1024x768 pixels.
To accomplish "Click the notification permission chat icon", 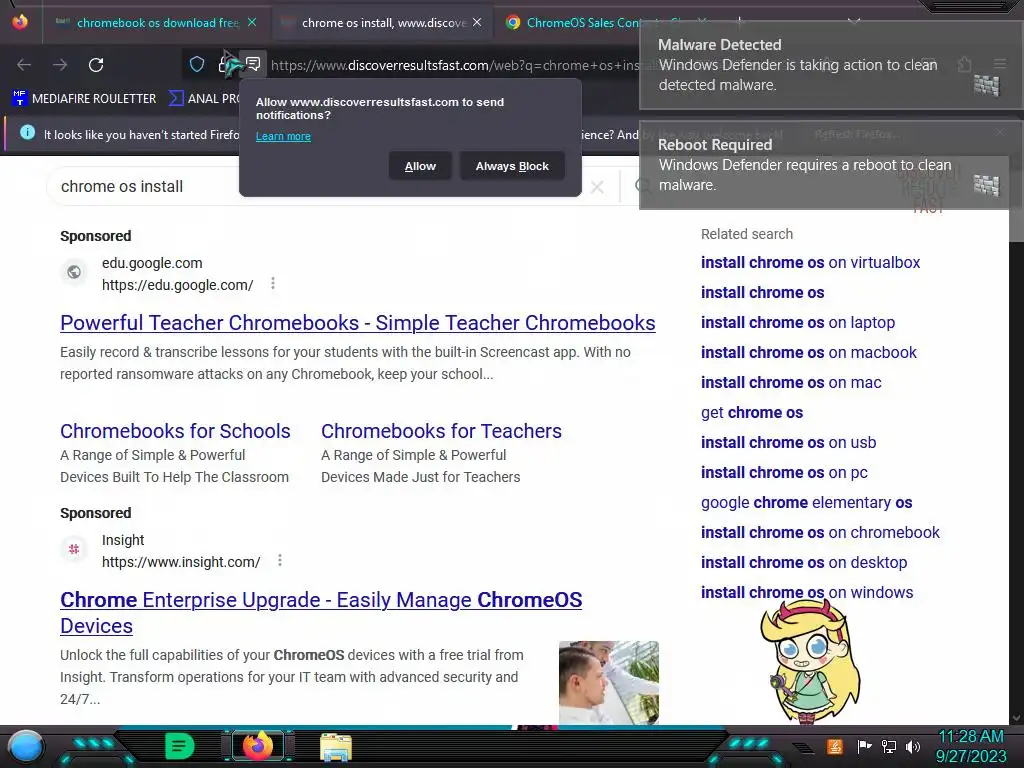I will [x=253, y=64].
